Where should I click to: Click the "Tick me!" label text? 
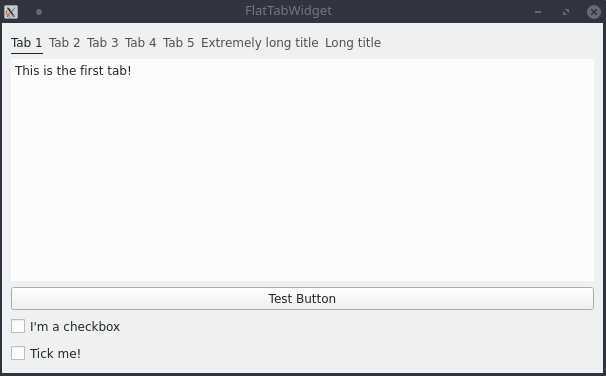(55, 354)
